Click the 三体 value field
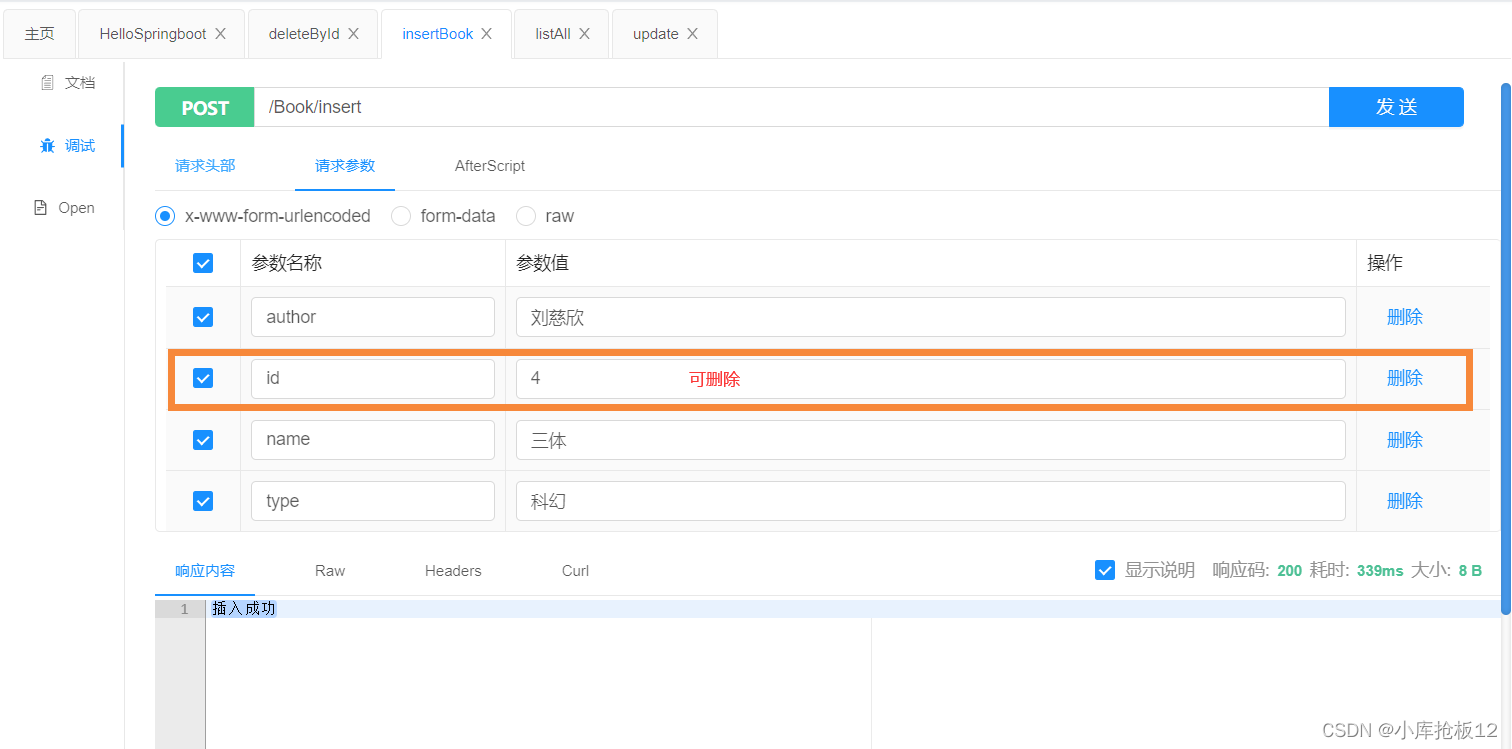The height and width of the screenshot is (749, 1512). tap(931, 440)
